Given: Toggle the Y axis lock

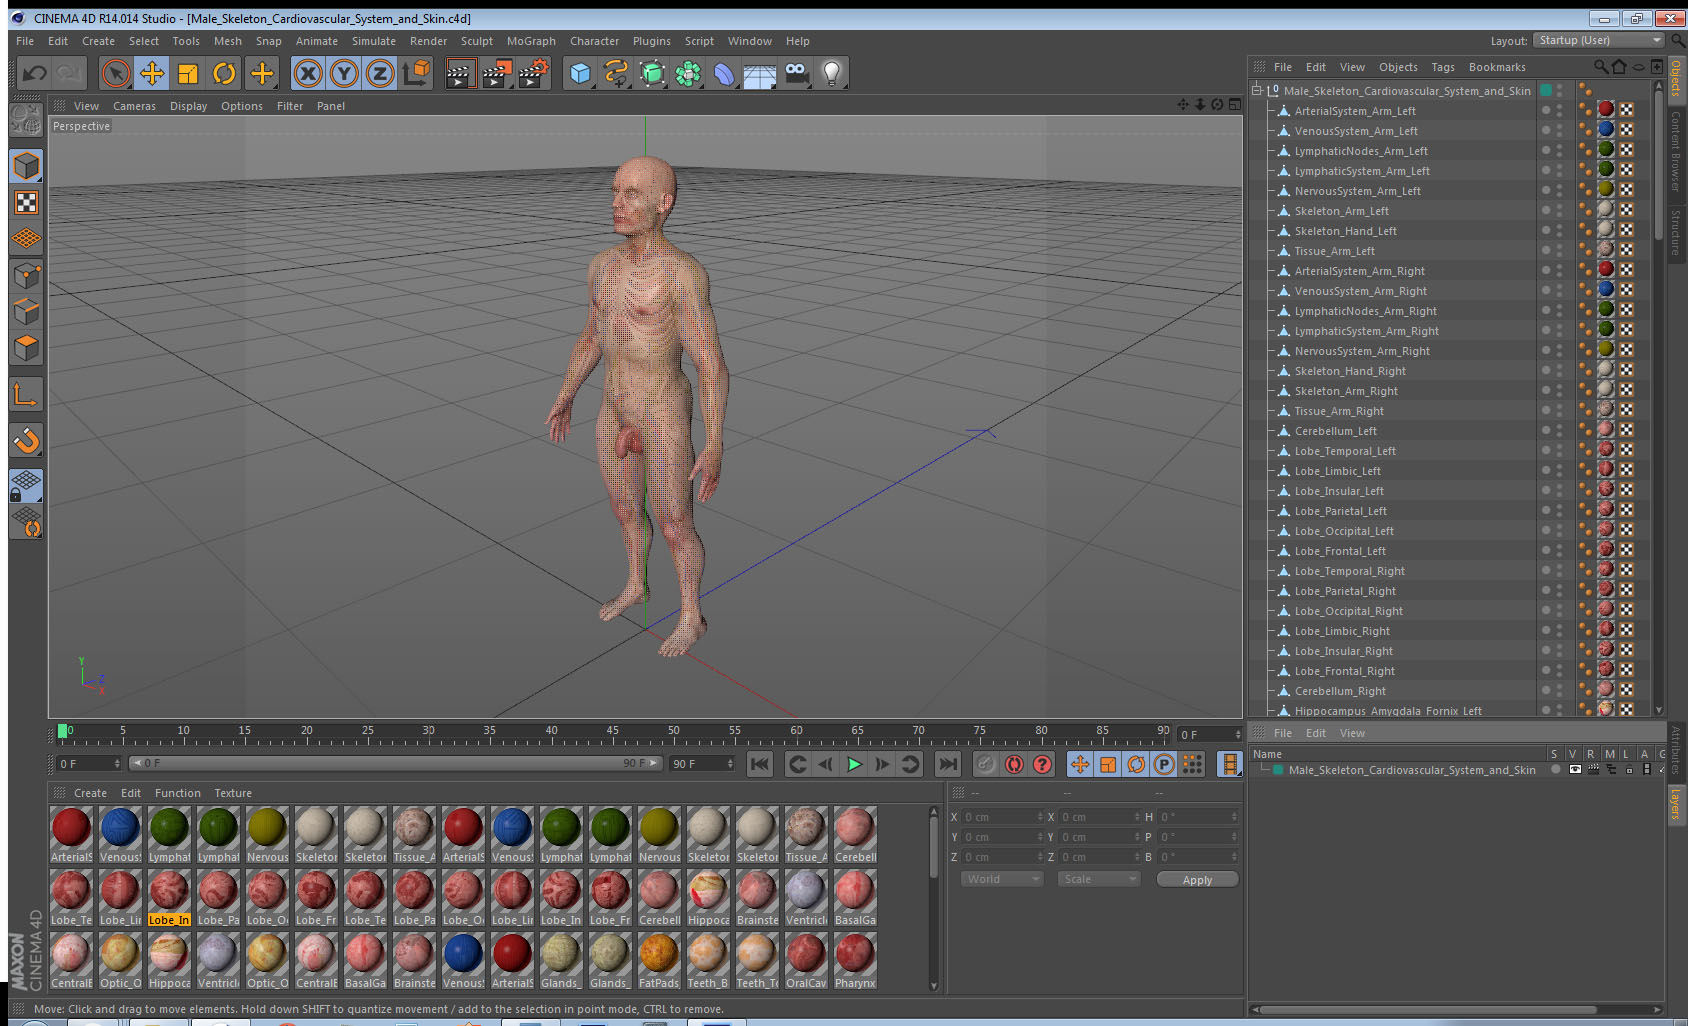Looking at the screenshot, I should point(344,73).
